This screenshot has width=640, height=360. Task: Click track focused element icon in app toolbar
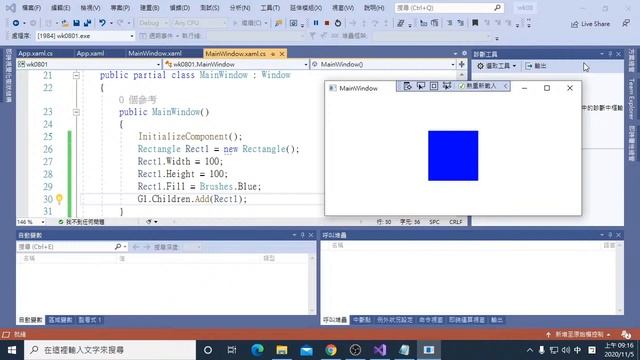[447, 86]
